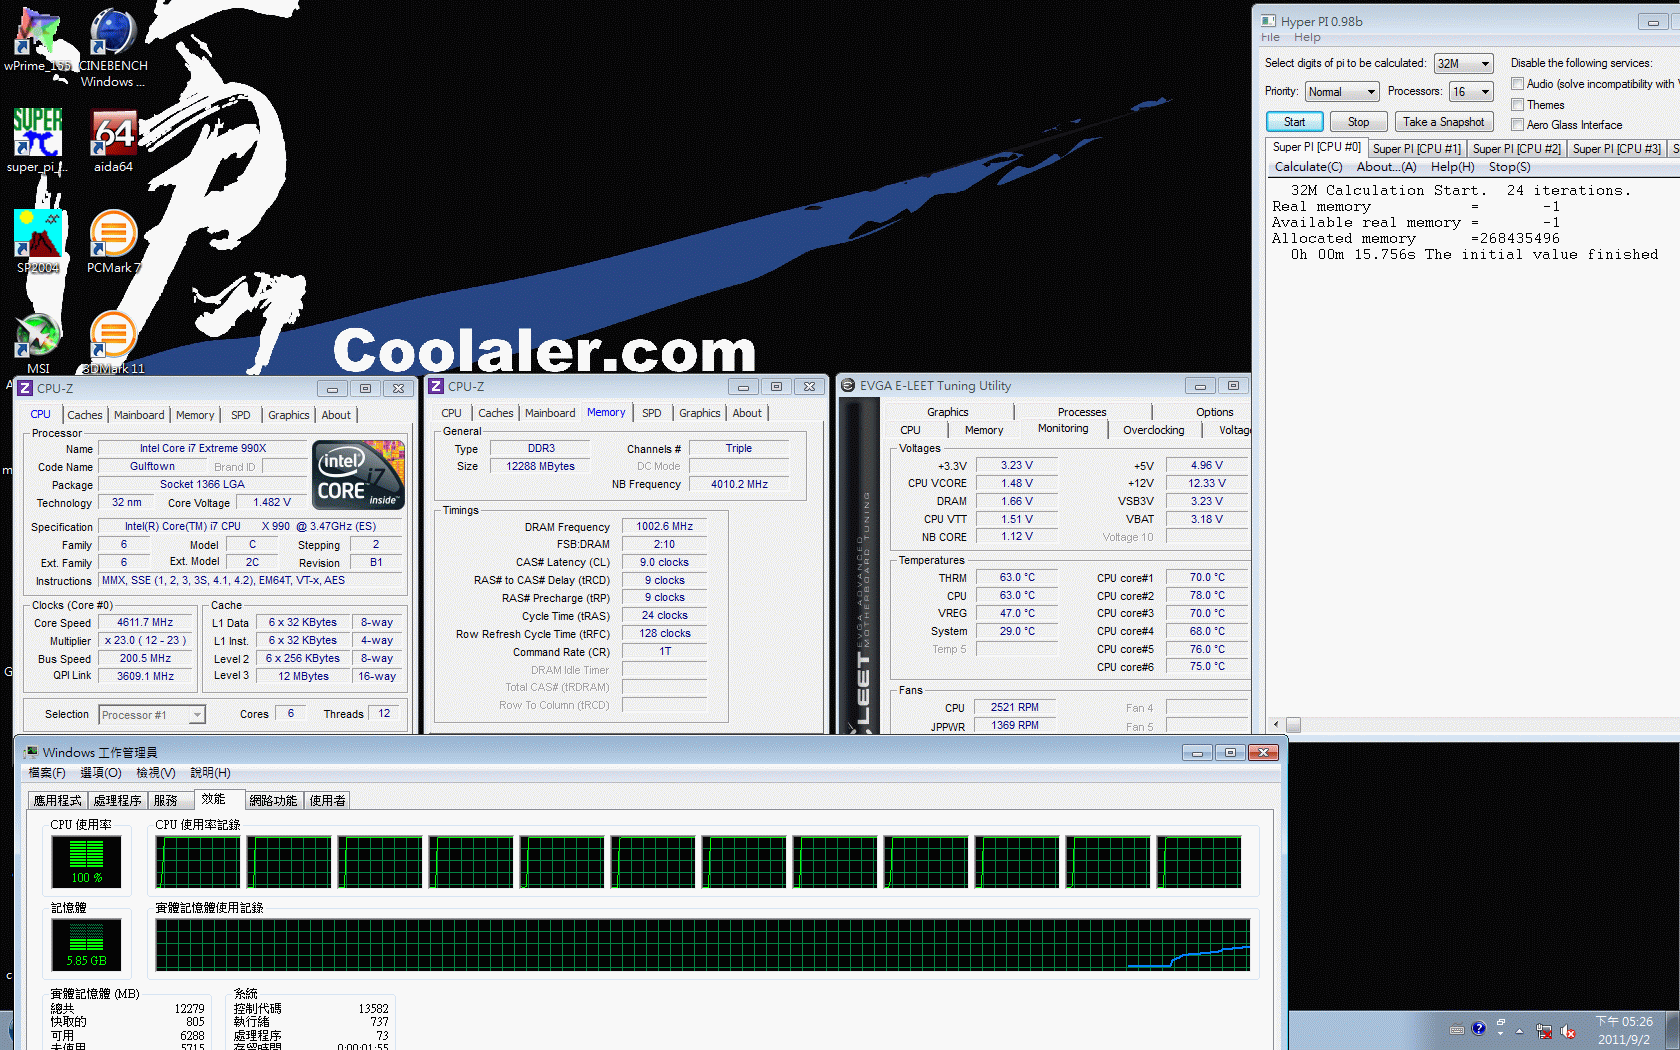Screen dimensions: 1680x1050
Task: Click the CPU VCORE value 1.48 V
Action: [1017, 483]
